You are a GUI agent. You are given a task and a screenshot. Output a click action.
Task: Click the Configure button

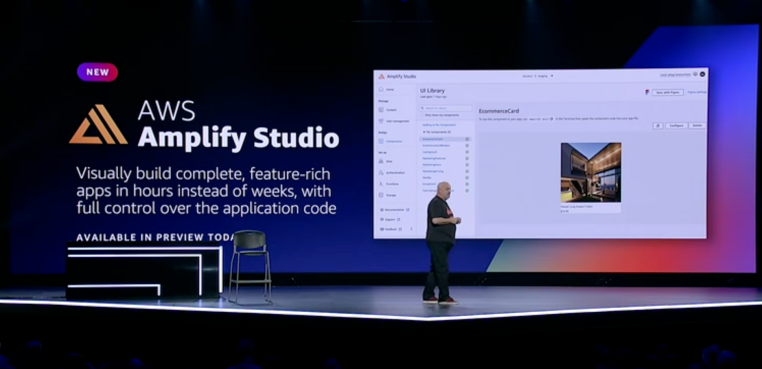(x=676, y=125)
